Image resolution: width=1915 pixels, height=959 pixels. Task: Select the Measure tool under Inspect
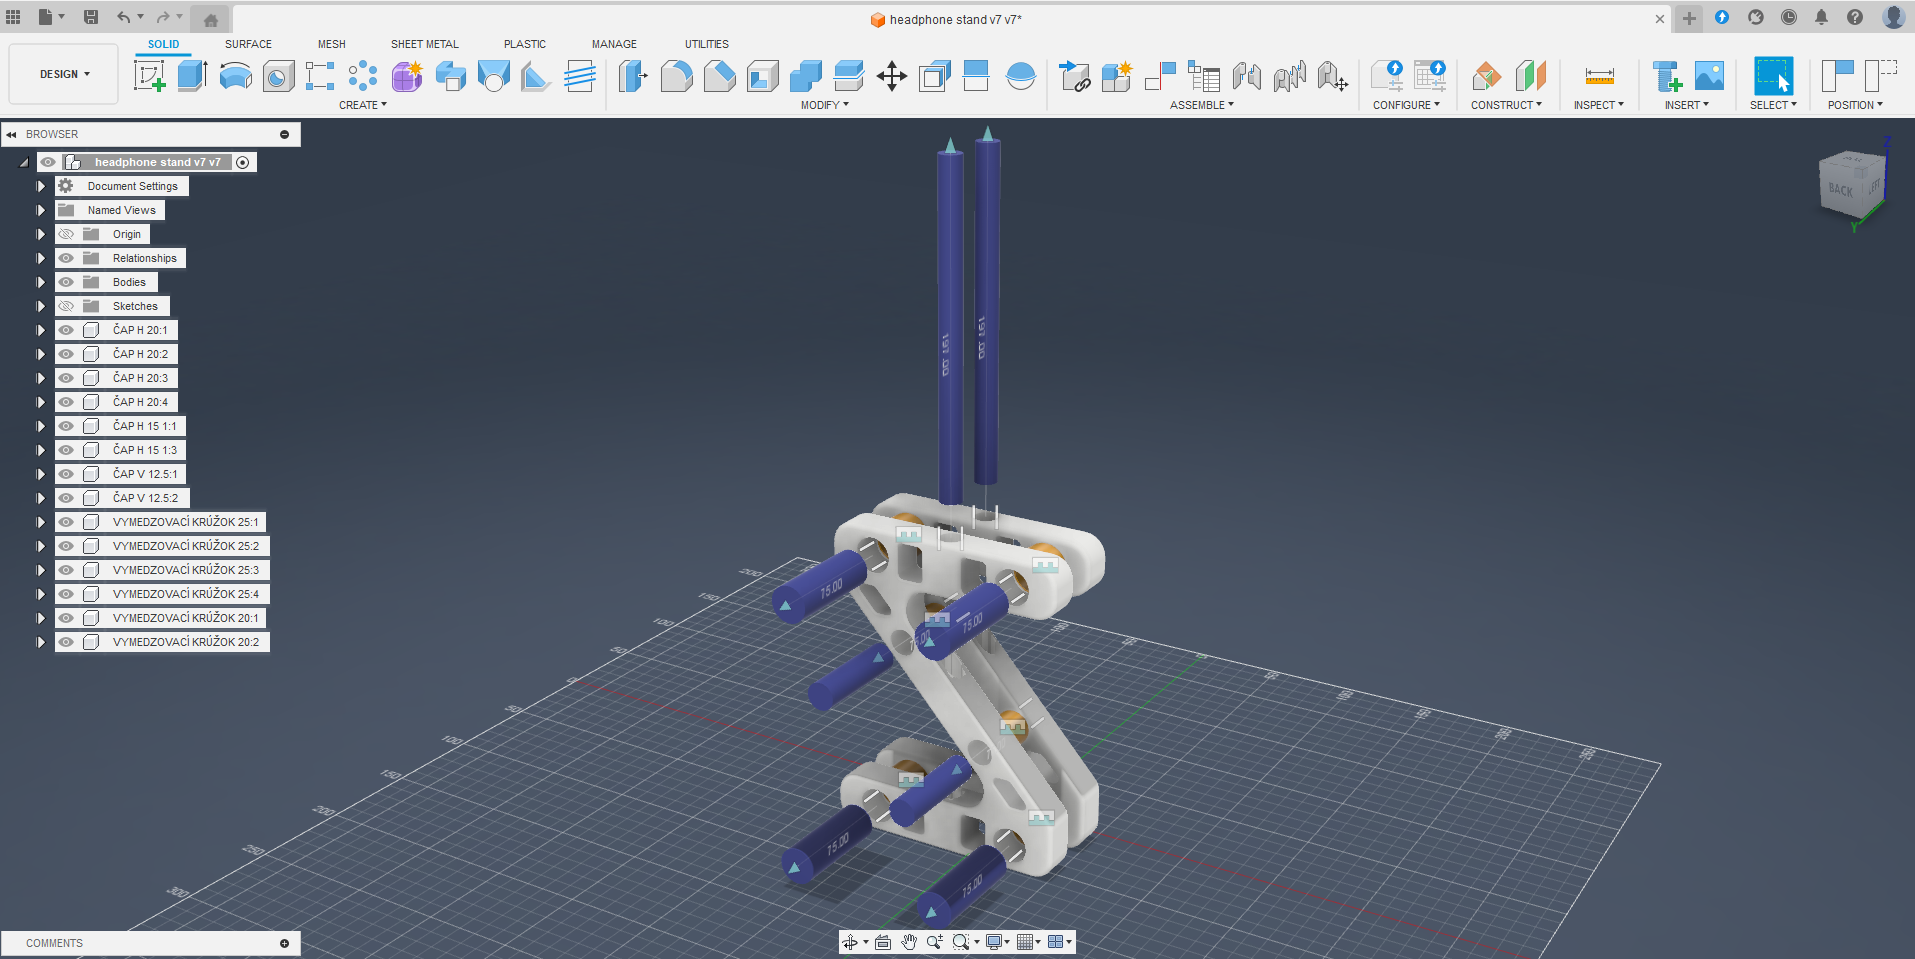(1599, 76)
